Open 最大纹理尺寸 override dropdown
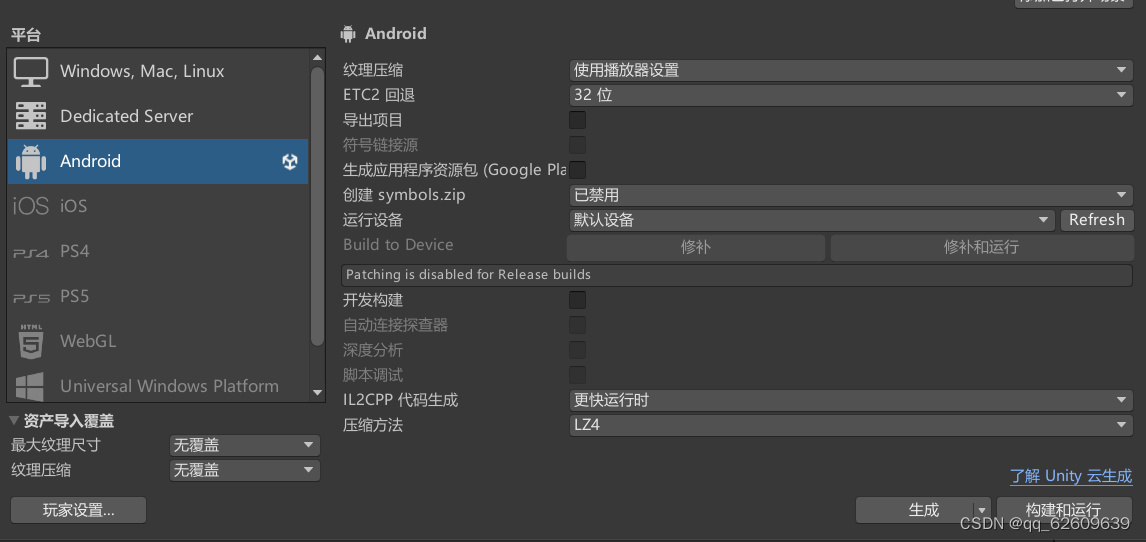 (x=245, y=445)
